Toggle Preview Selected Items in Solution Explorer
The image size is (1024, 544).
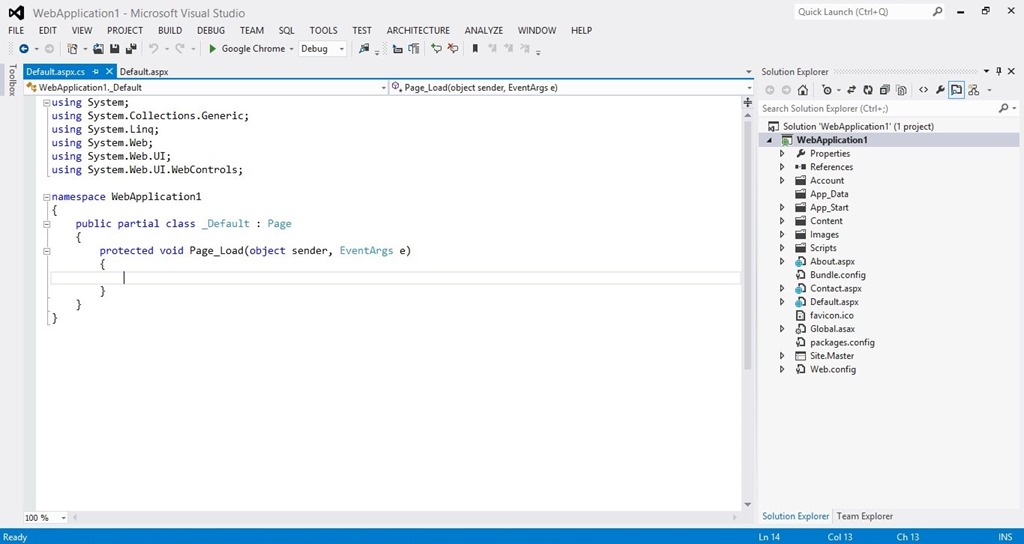point(956,90)
